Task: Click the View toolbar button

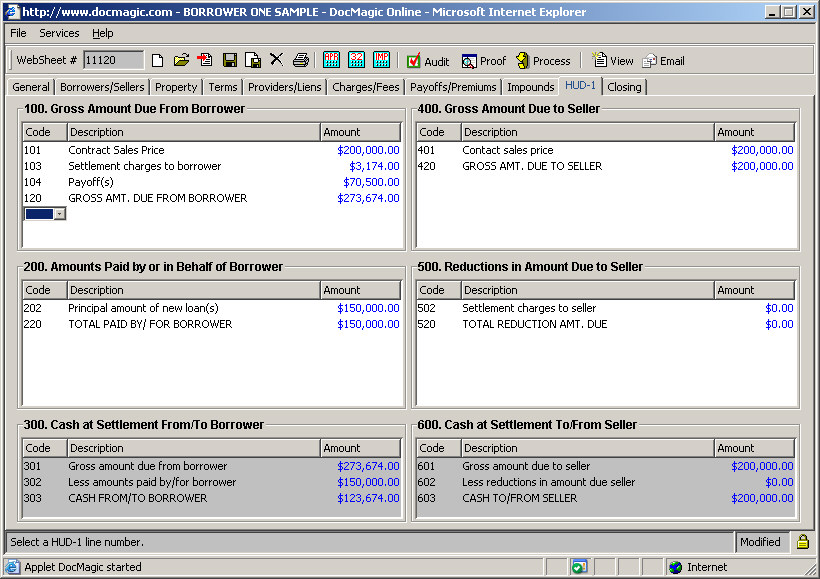Action: [612, 61]
